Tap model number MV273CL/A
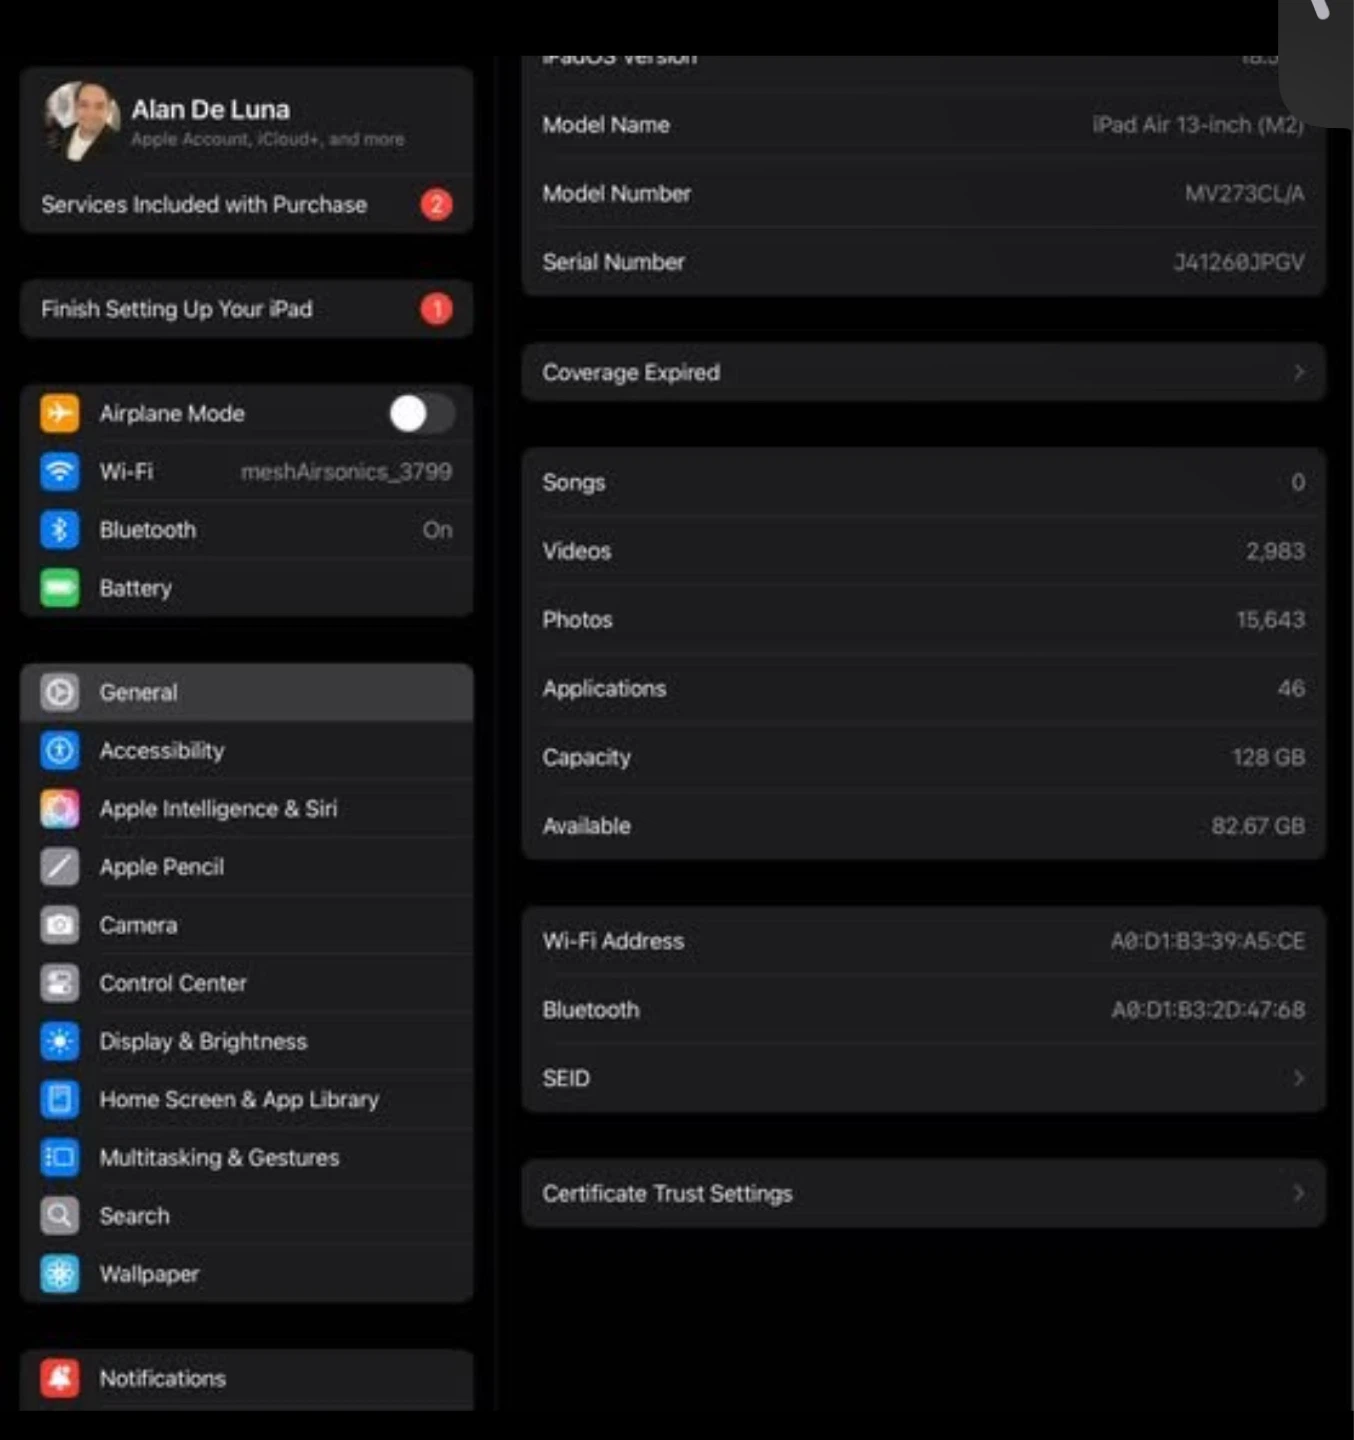The width and height of the screenshot is (1354, 1440). click(1245, 193)
